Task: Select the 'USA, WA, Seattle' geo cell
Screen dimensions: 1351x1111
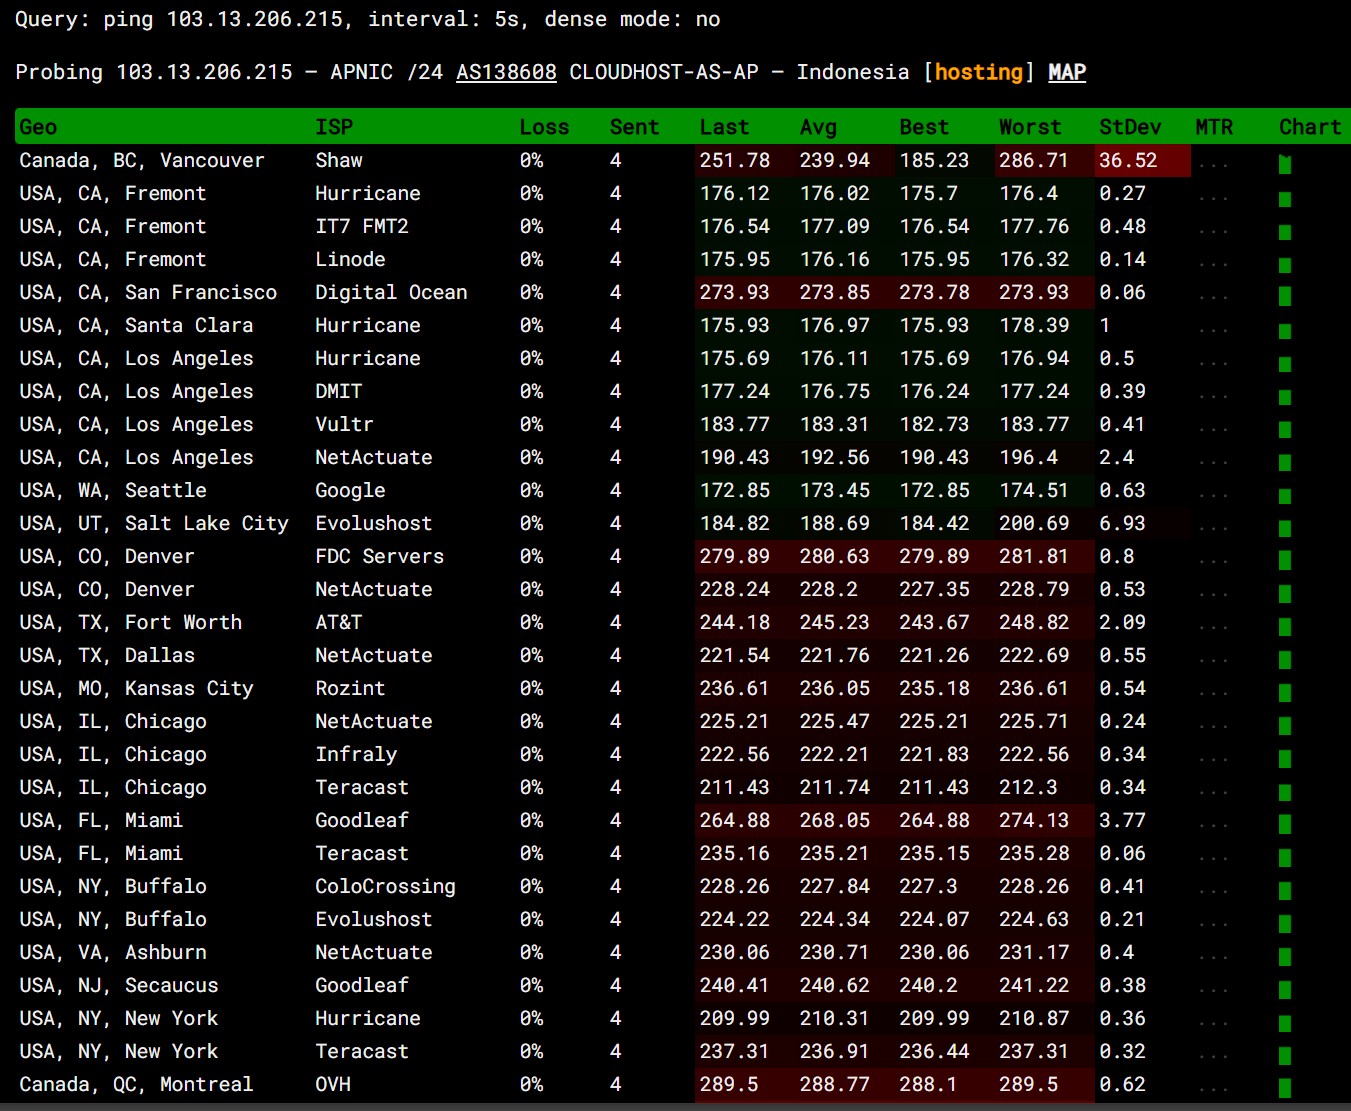Action: [x=113, y=491]
